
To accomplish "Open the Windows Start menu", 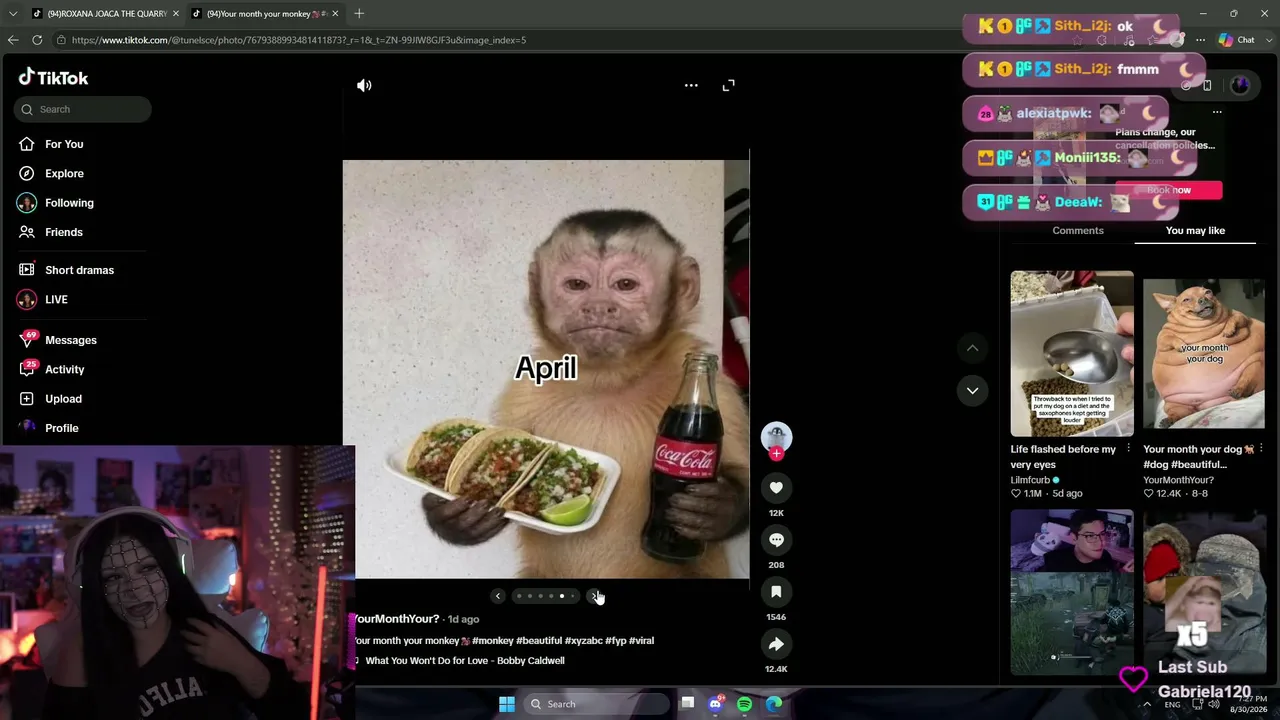I will (507, 704).
